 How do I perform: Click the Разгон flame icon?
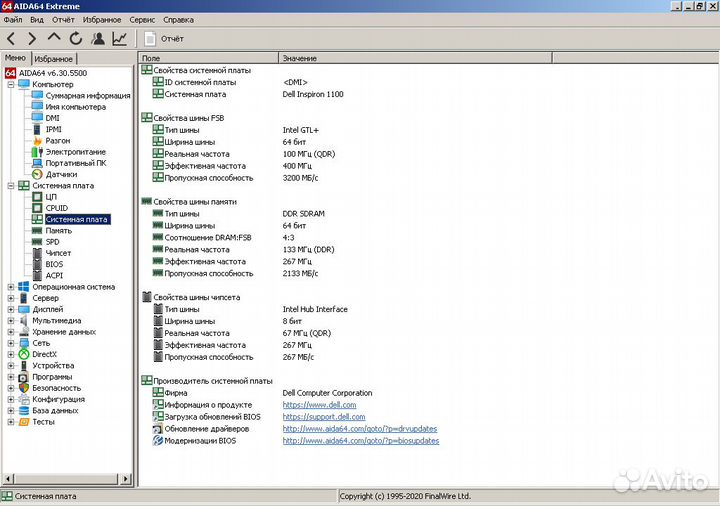click(37, 141)
